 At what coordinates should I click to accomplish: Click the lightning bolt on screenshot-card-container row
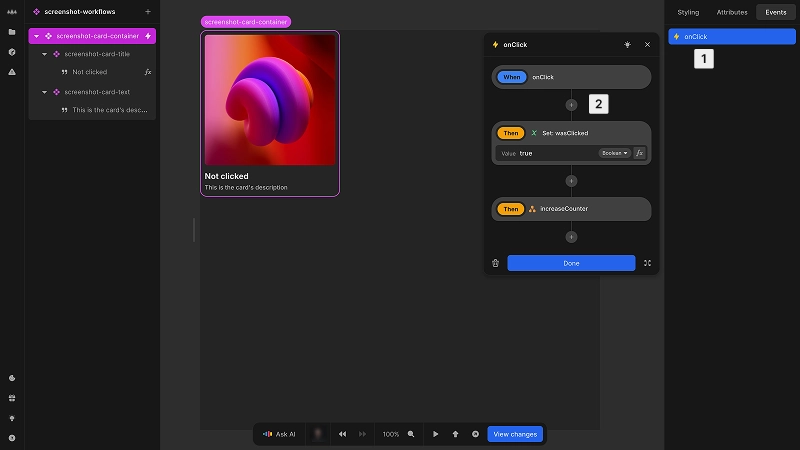tap(148, 36)
